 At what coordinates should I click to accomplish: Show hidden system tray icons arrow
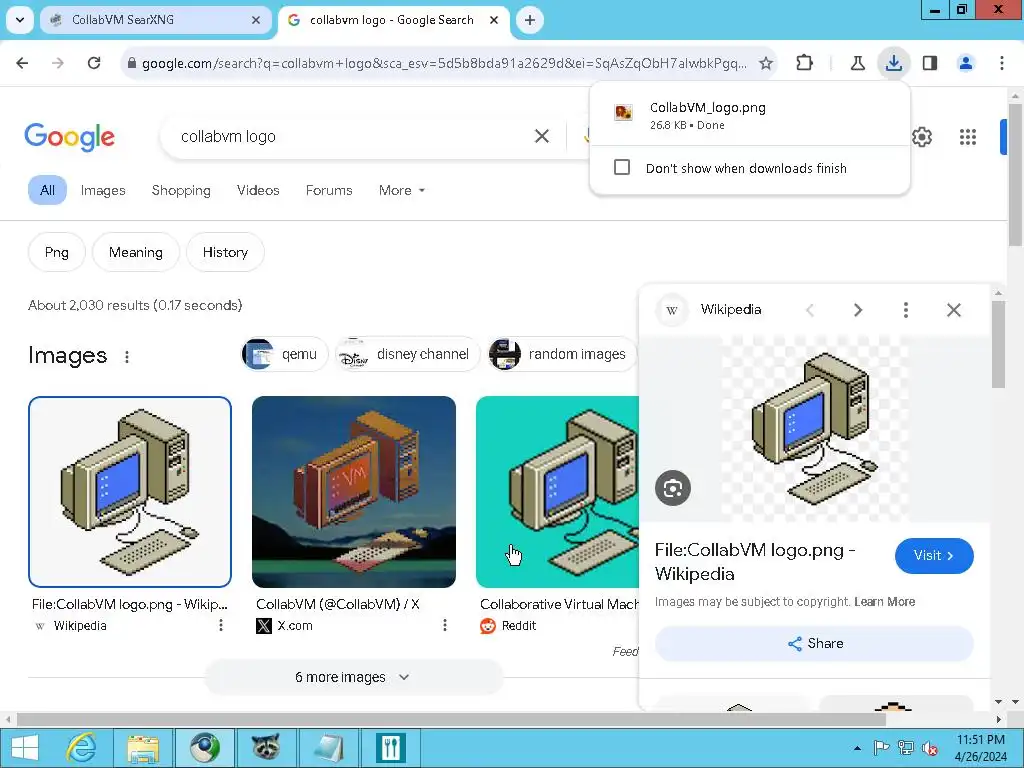click(857, 748)
